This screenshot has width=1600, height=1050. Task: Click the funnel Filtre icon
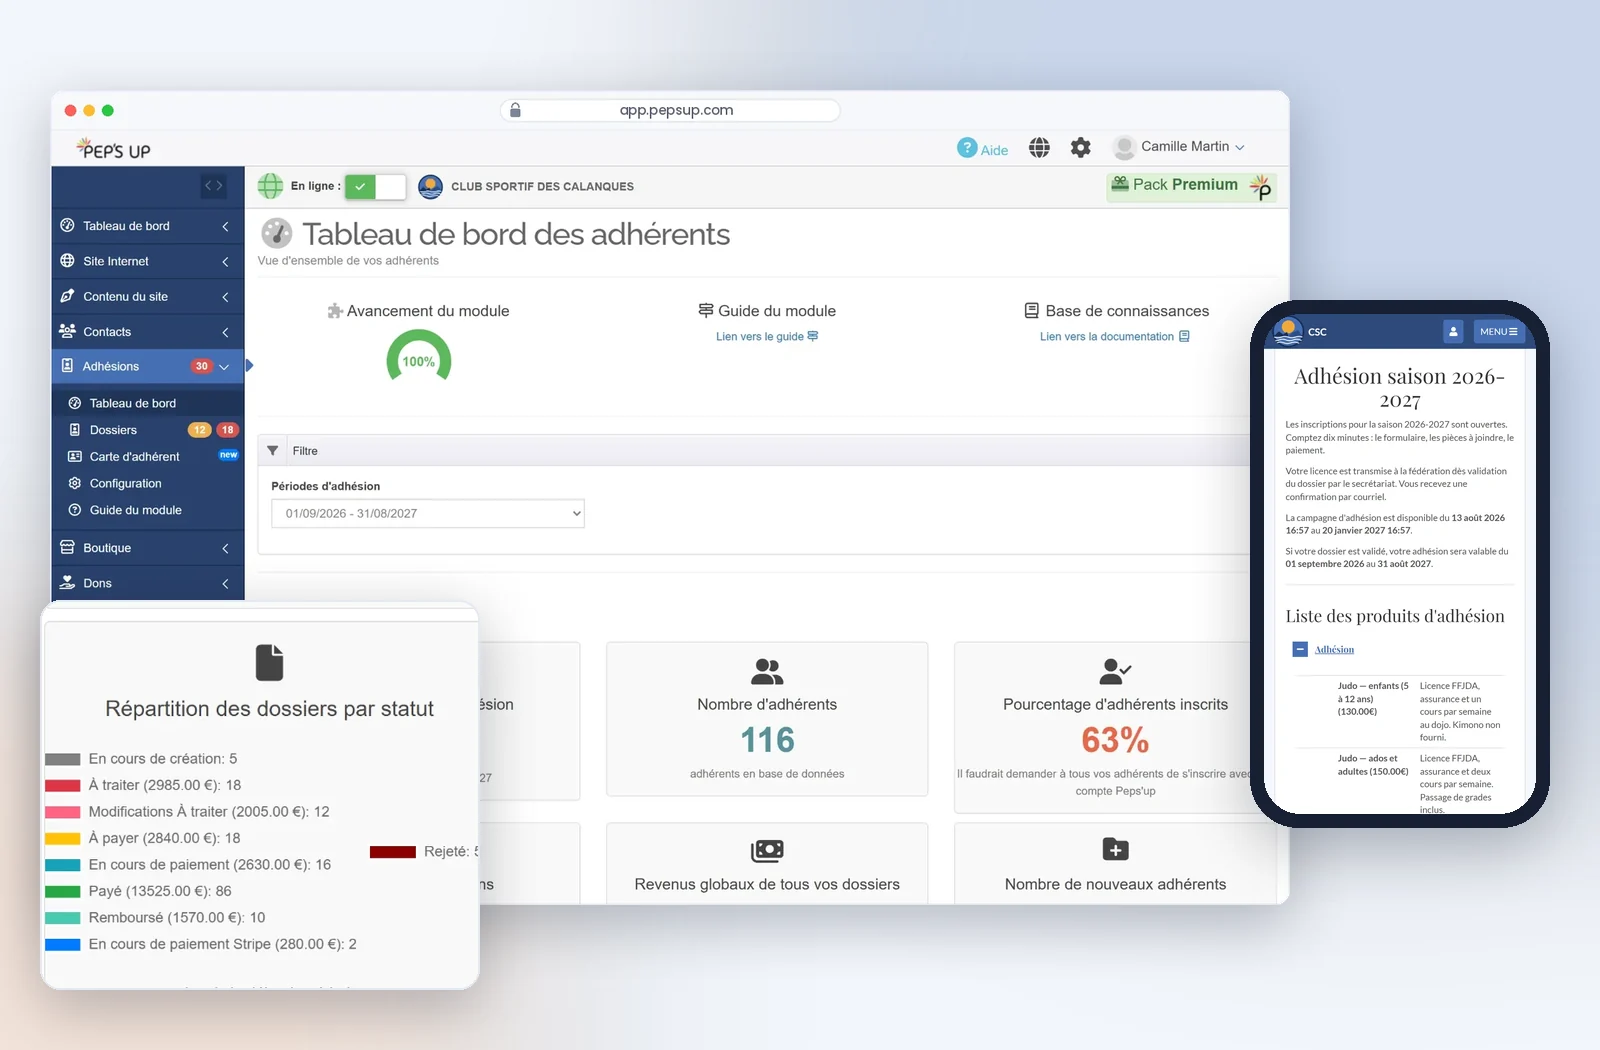pyautogui.click(x=273, y=451)
